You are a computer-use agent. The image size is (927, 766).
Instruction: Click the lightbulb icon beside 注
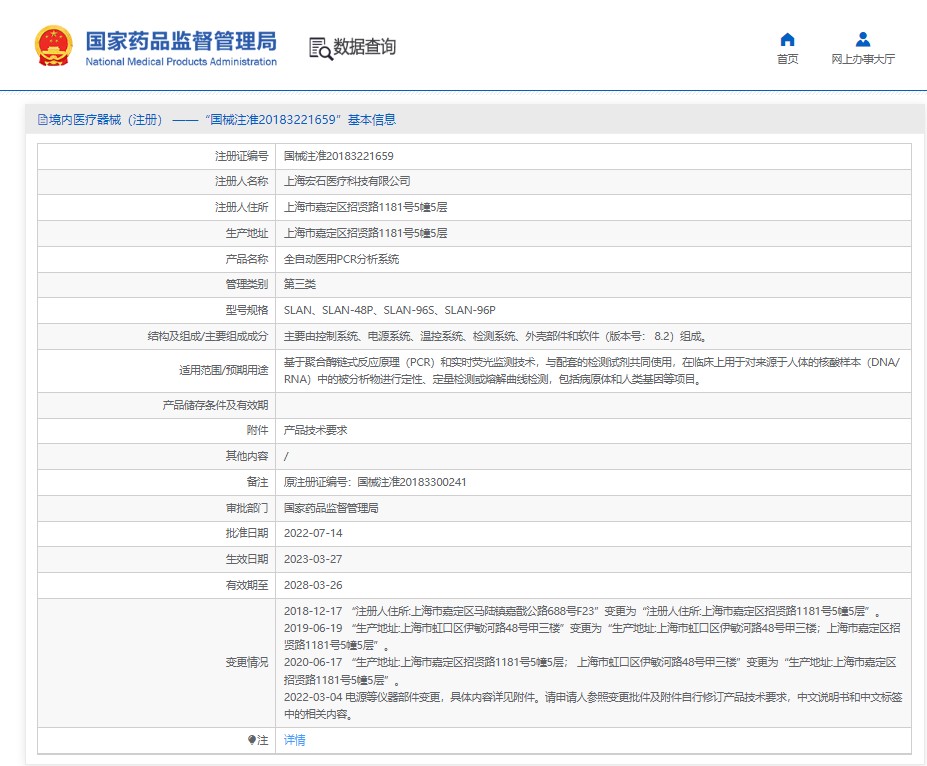click(x=251, y=740)
